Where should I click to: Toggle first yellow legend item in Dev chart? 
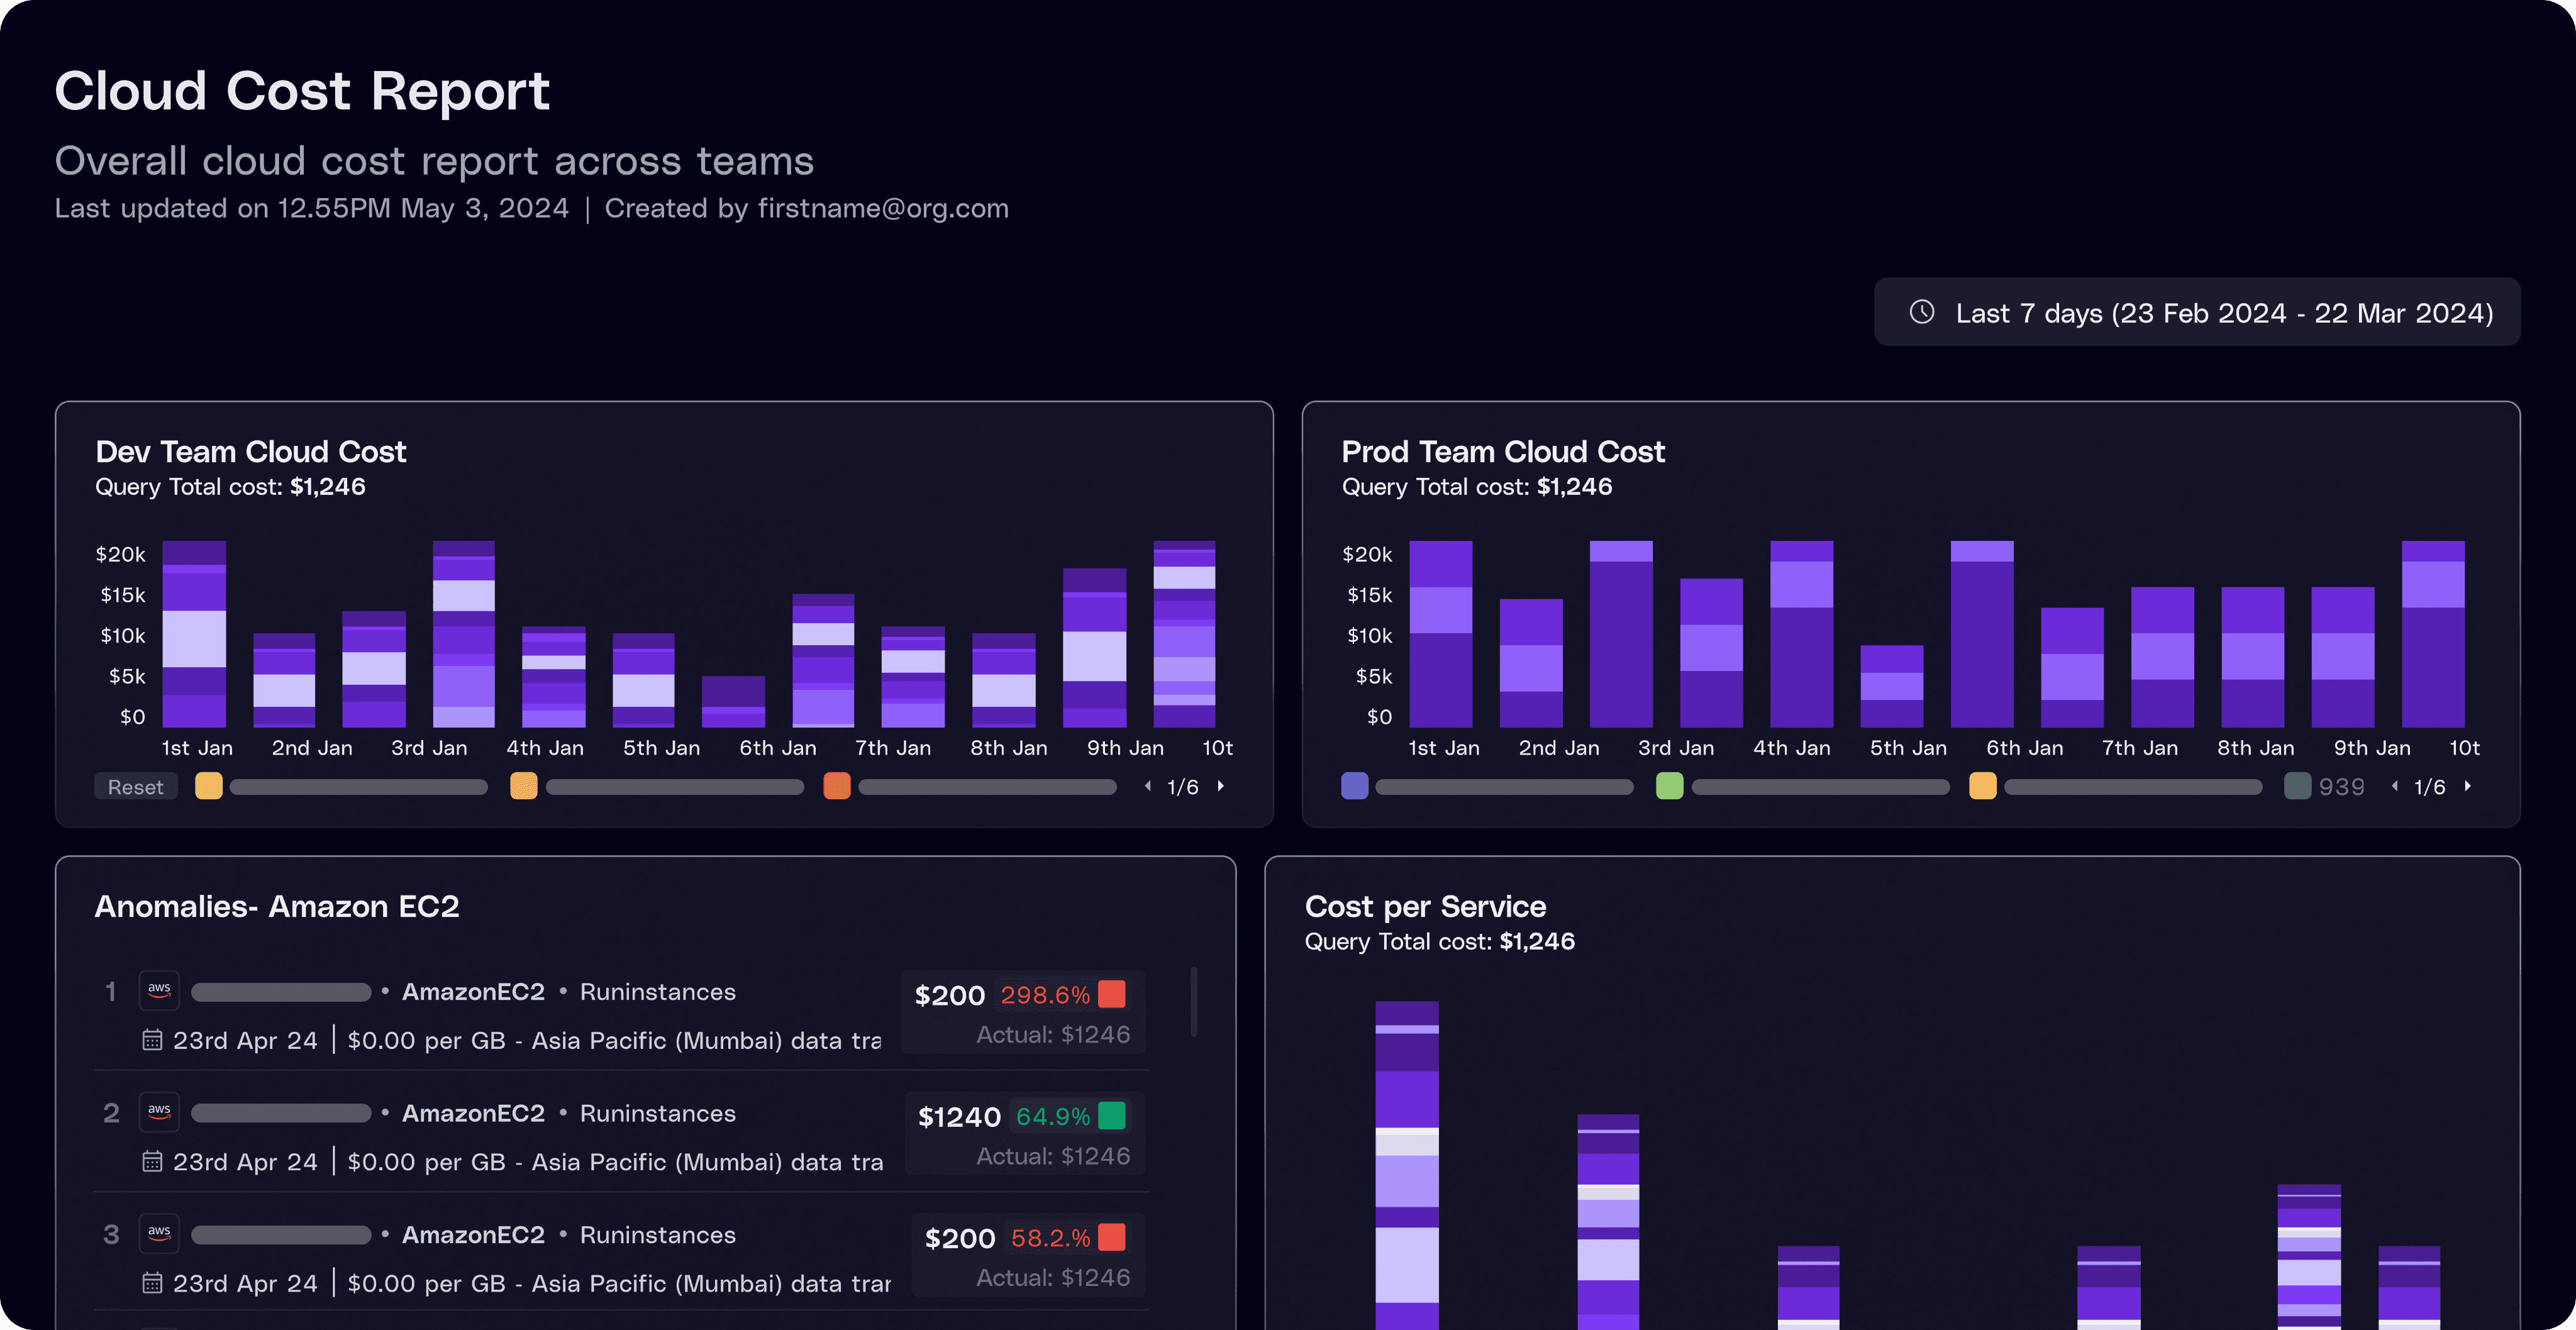coord(208,786)
